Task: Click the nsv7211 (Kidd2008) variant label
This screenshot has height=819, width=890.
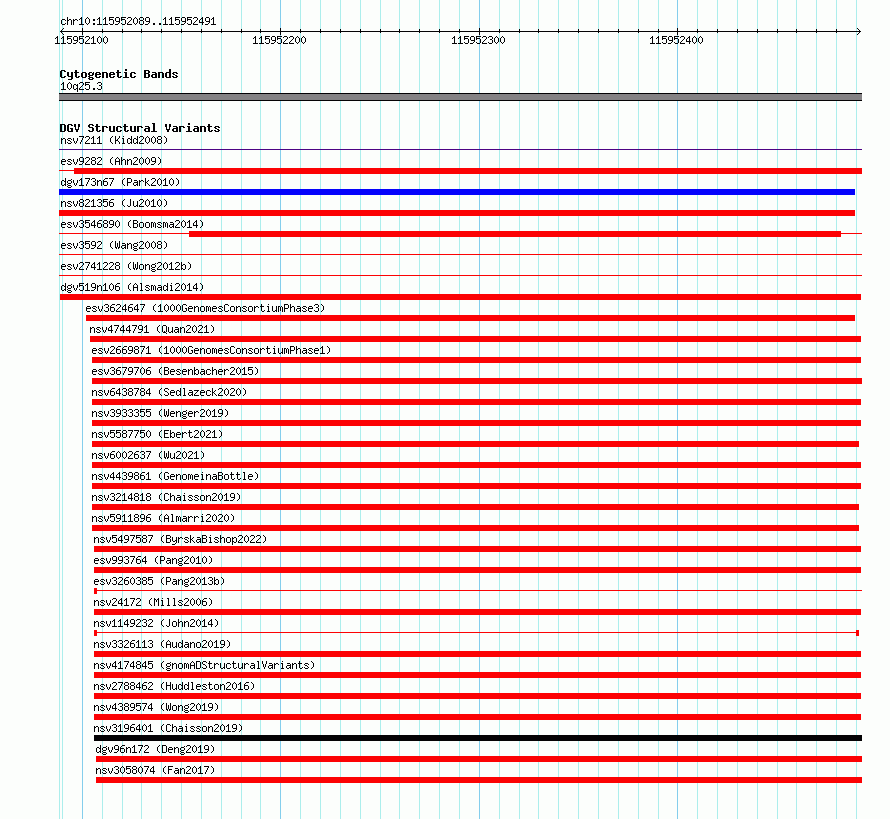Action: (114, 140)
